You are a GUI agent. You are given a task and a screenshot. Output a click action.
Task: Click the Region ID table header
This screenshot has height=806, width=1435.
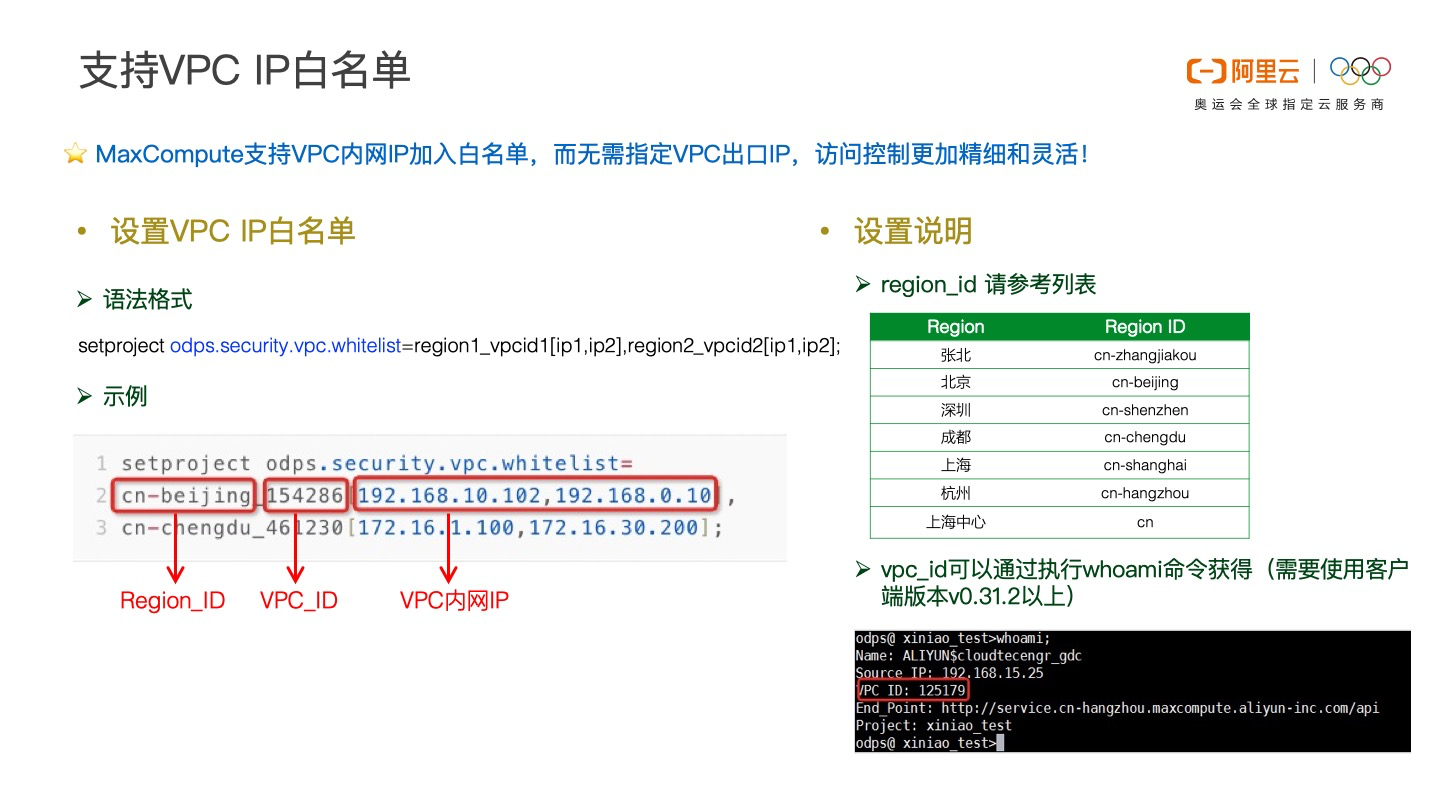click(1145, 327)
